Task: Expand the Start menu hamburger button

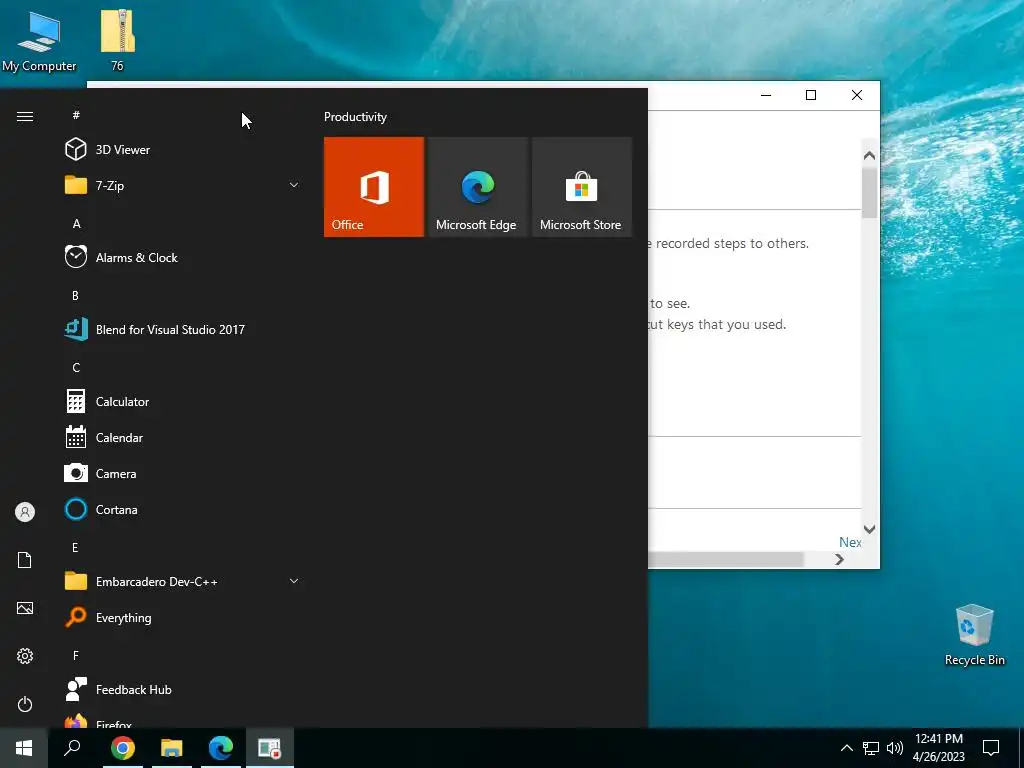Action: [25, 116]
